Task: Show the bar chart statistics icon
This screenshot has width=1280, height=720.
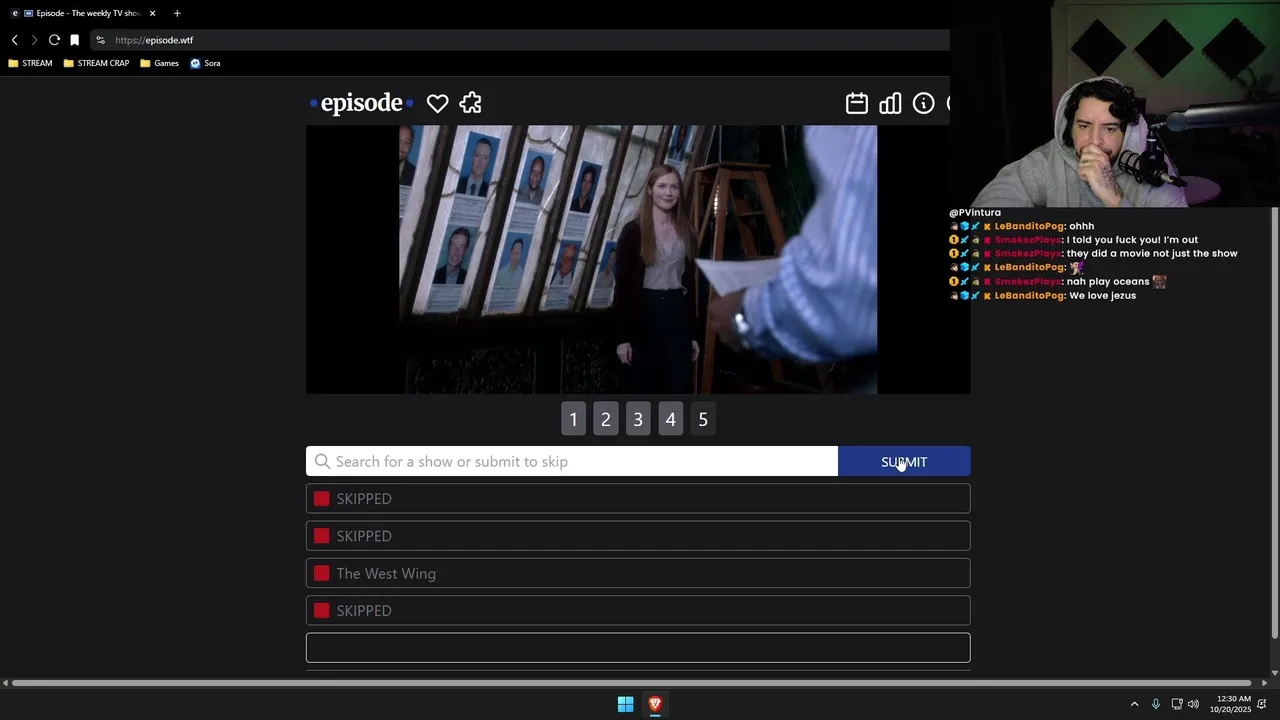Action: [x=890, y=103]
